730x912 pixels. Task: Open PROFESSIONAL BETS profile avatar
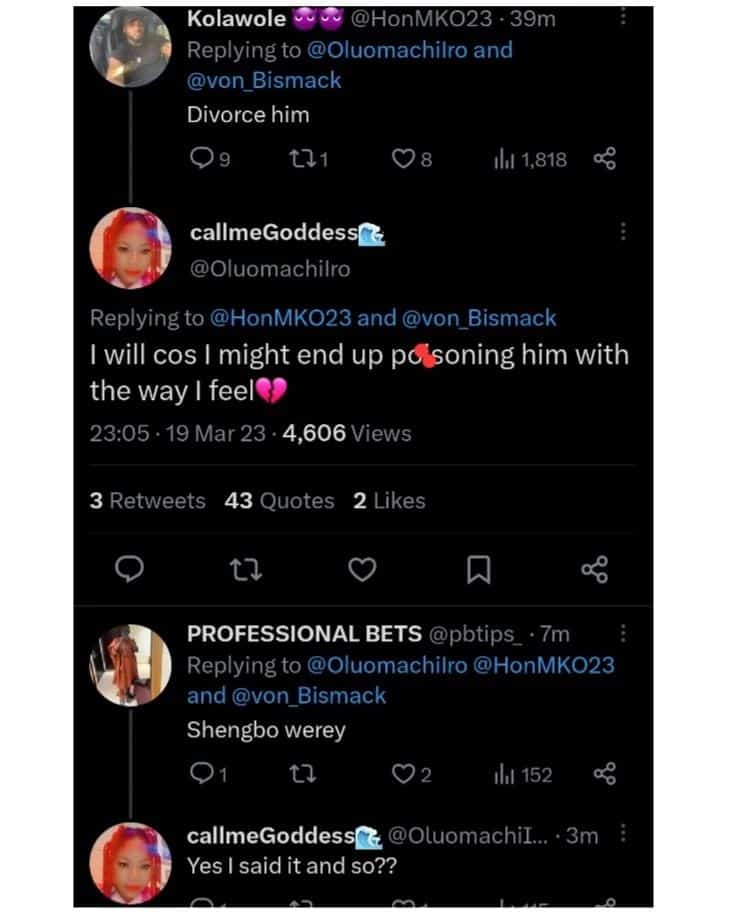tap(128, 663)
